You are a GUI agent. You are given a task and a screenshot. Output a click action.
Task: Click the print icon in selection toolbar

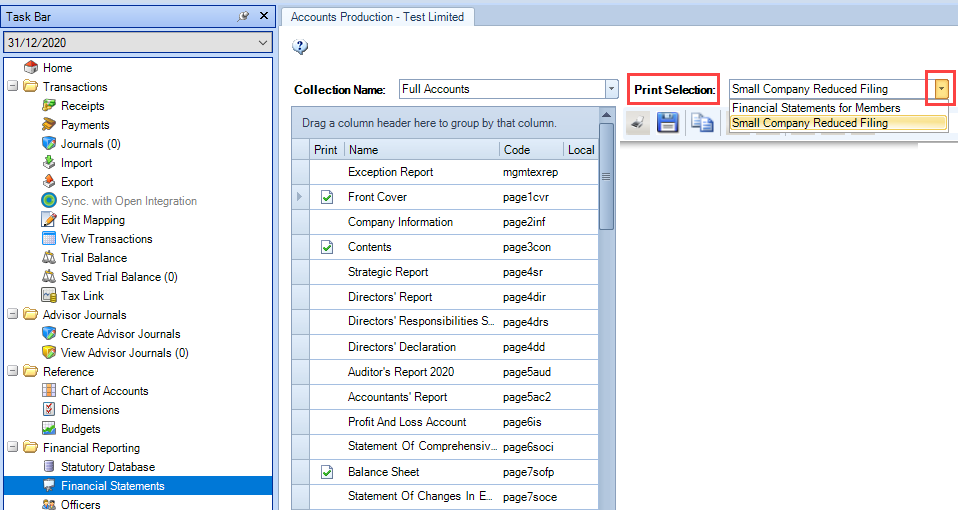637,123
